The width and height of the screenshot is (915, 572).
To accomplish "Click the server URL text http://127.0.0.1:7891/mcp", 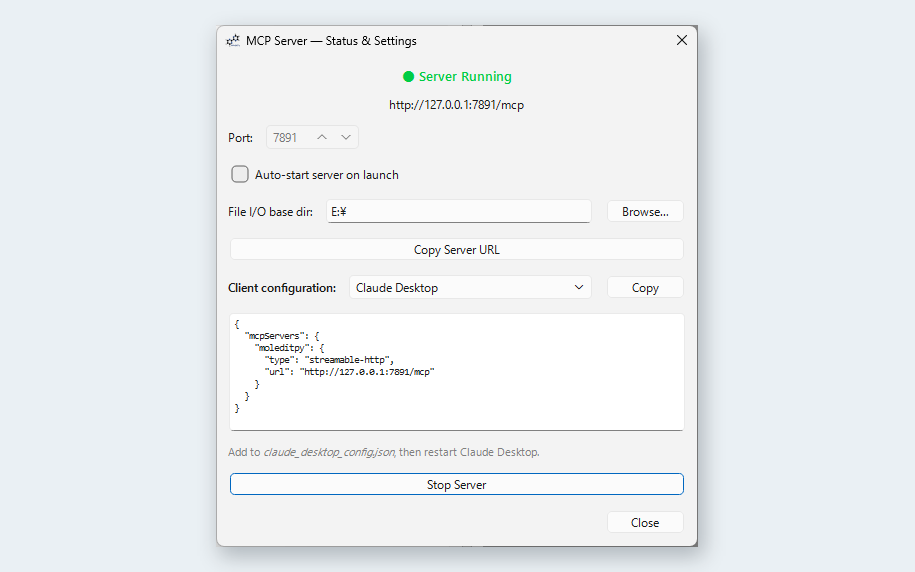I will coord(456,105).
